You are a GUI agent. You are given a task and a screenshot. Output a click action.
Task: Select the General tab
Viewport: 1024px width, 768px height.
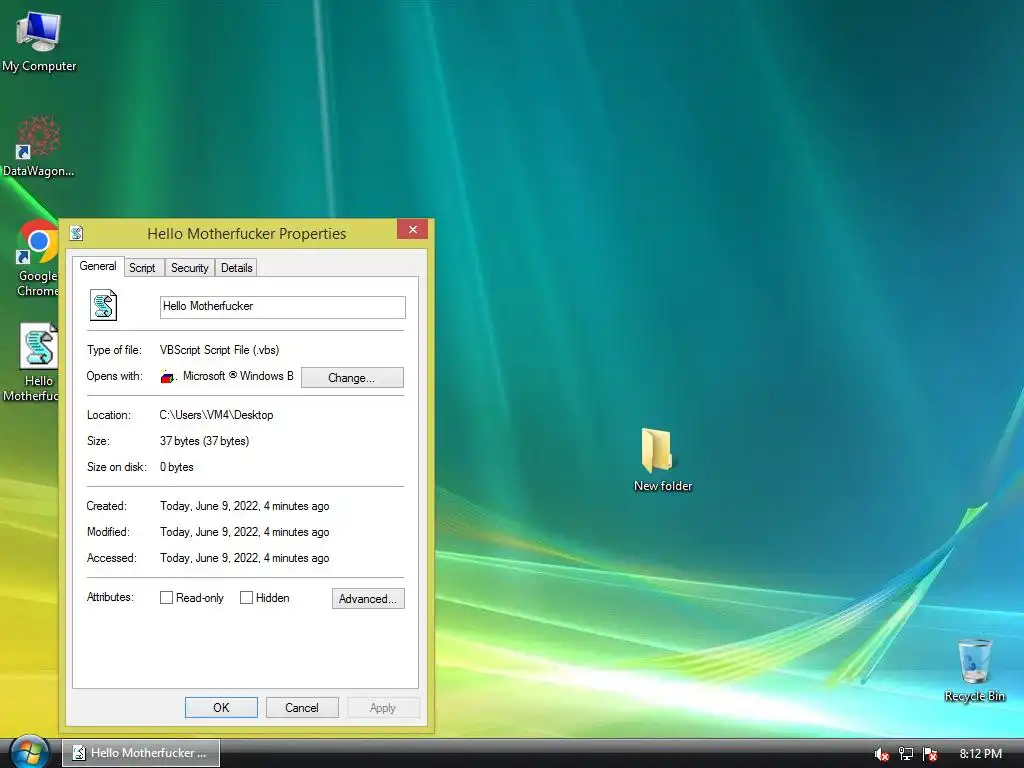[x=98, y=266]
